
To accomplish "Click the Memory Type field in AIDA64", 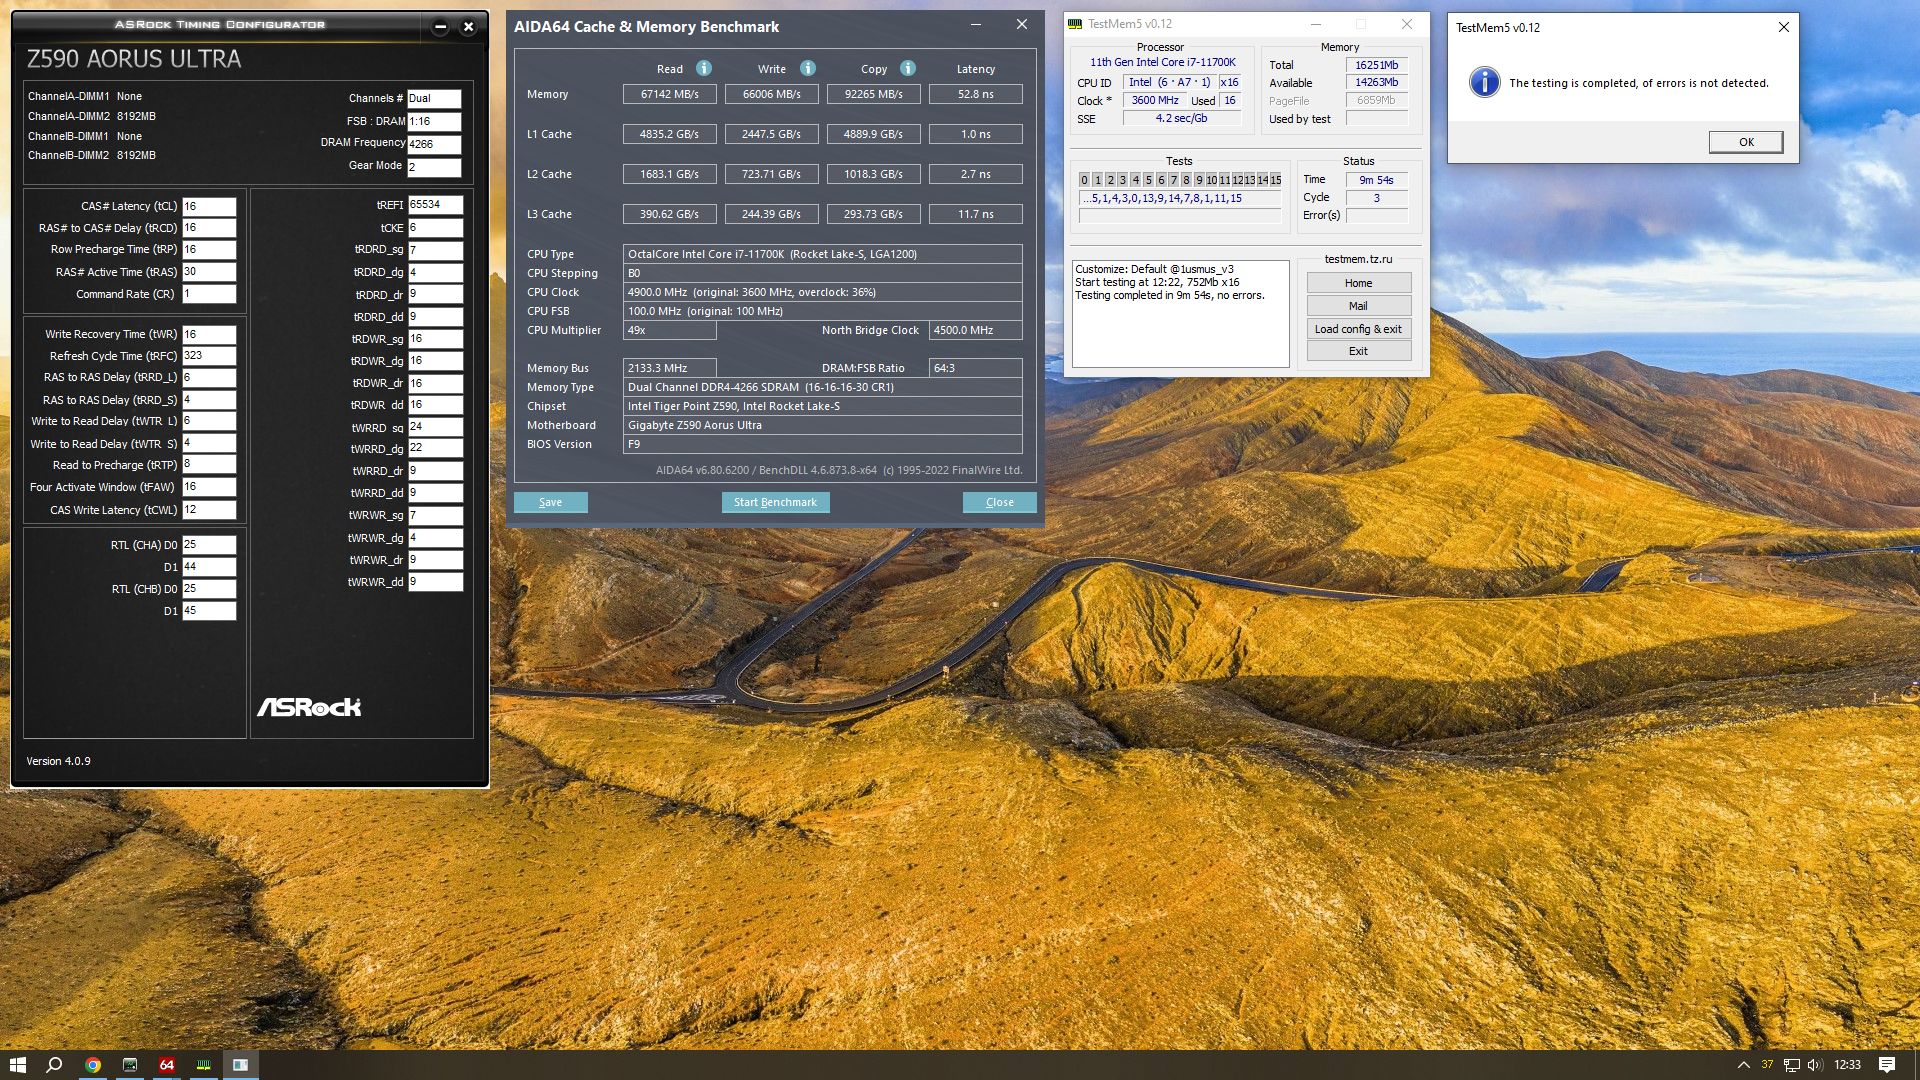I will [822, 387].
